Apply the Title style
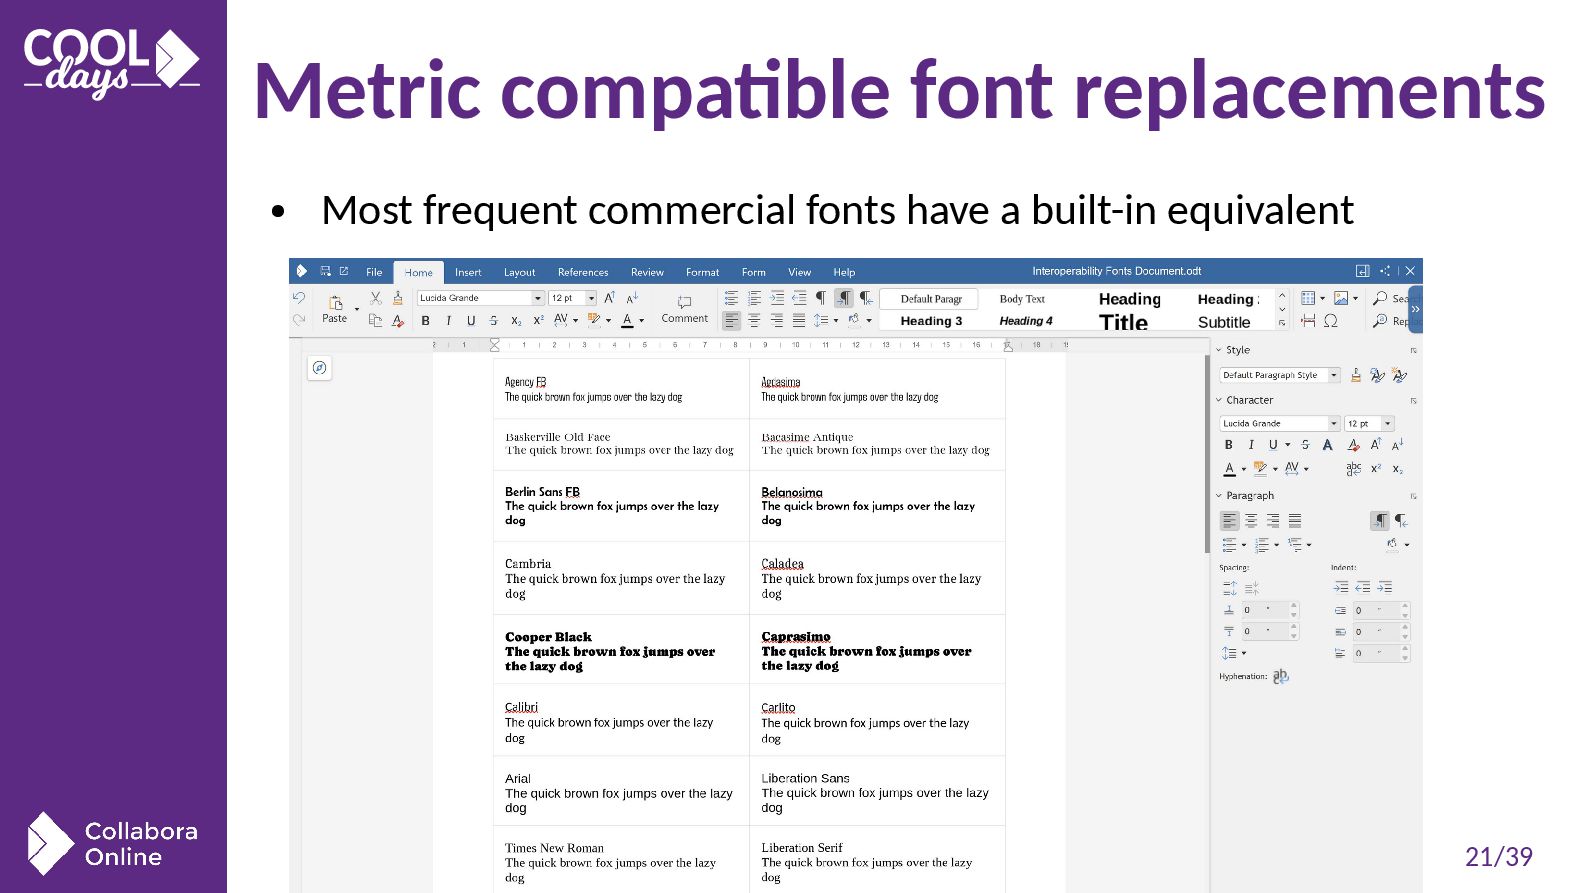1587x893 pixels. pyautogui.click(x=1123, y=322)
